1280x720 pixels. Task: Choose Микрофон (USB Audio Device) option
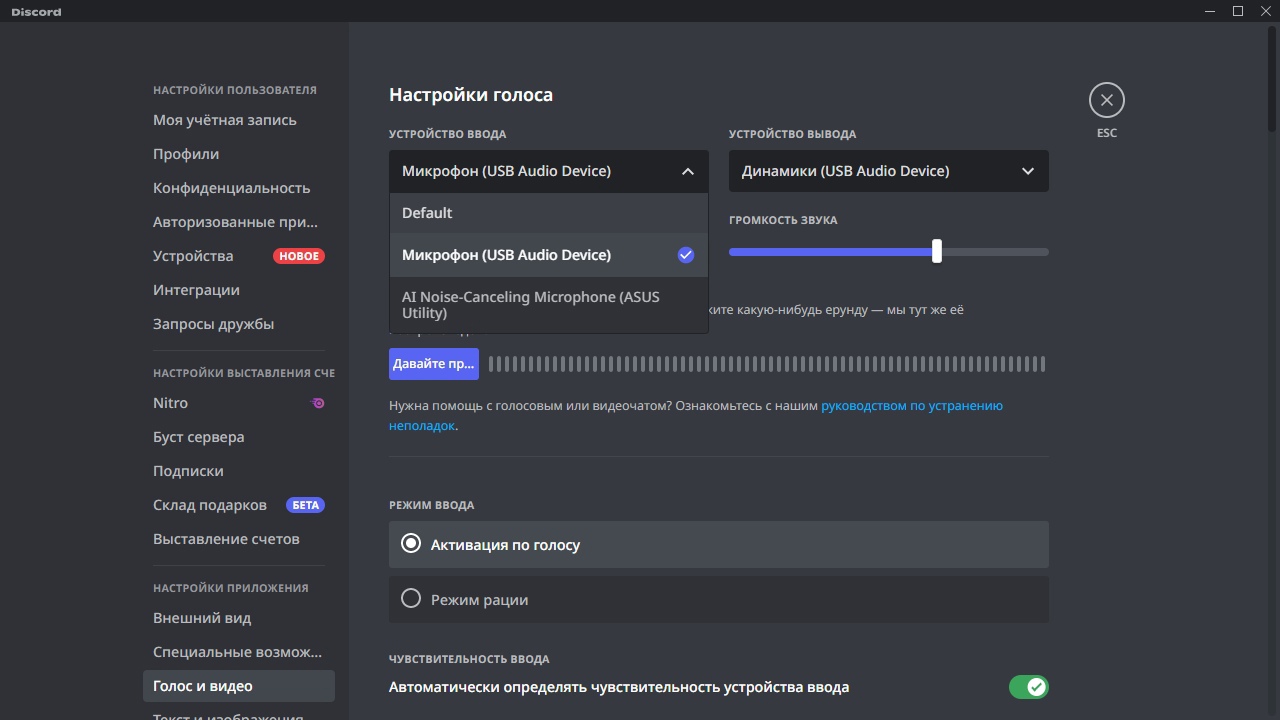(x=549, y=255)
